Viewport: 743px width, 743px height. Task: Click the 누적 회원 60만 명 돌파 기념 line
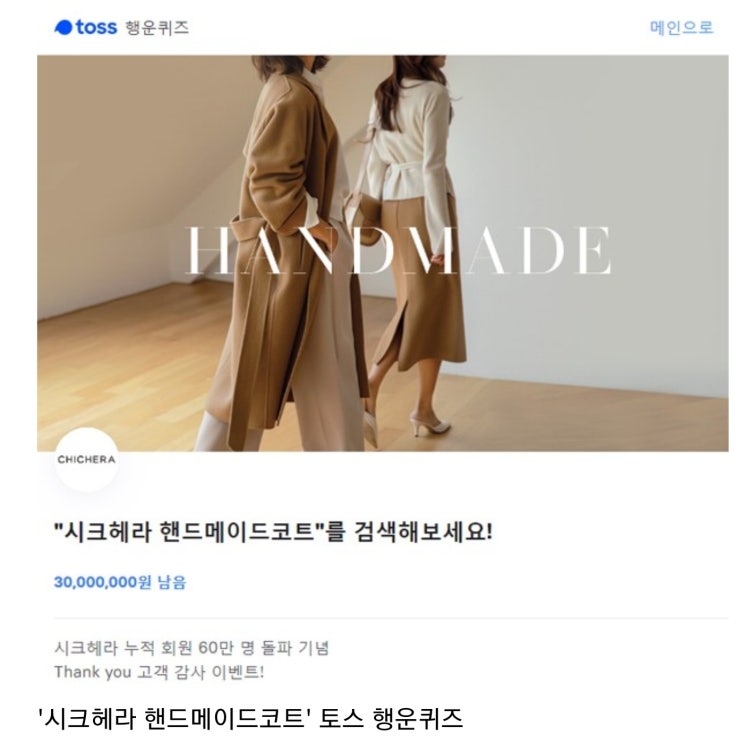point(191,648)
